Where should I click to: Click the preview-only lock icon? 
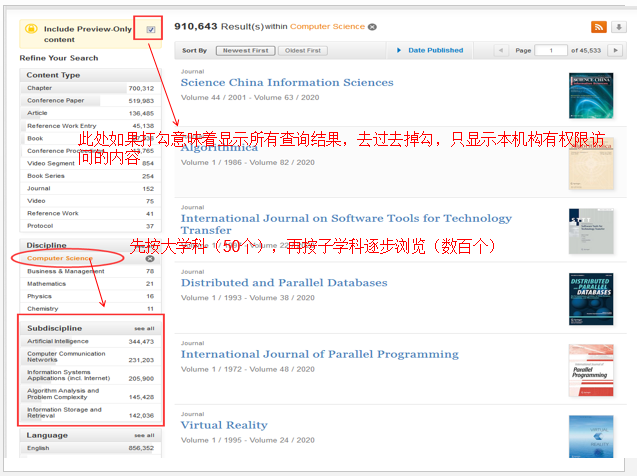31,29
